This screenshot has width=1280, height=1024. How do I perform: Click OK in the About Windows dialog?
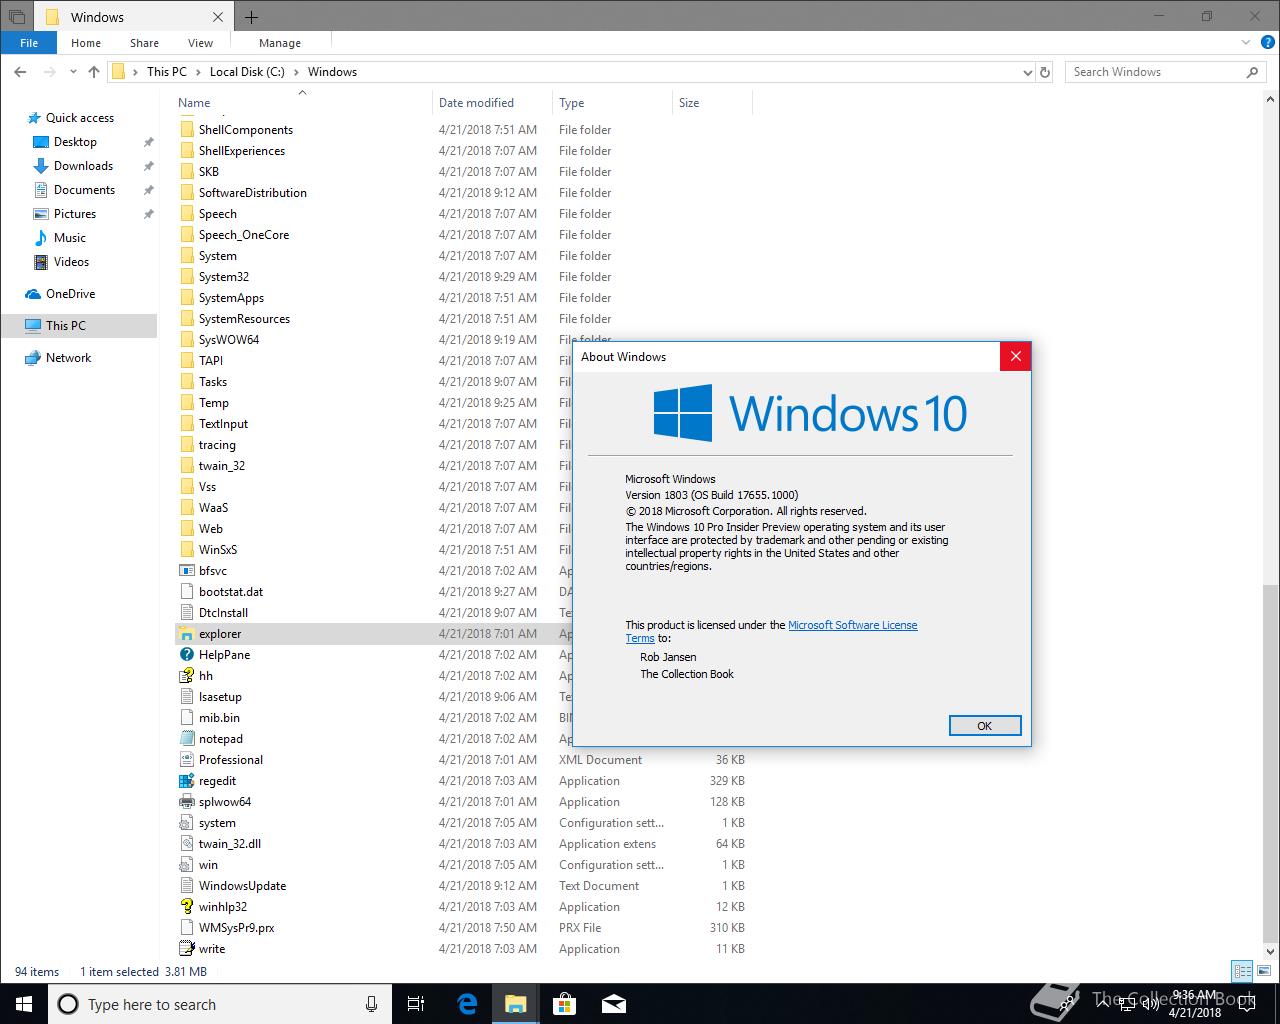[x=985, y=726]
